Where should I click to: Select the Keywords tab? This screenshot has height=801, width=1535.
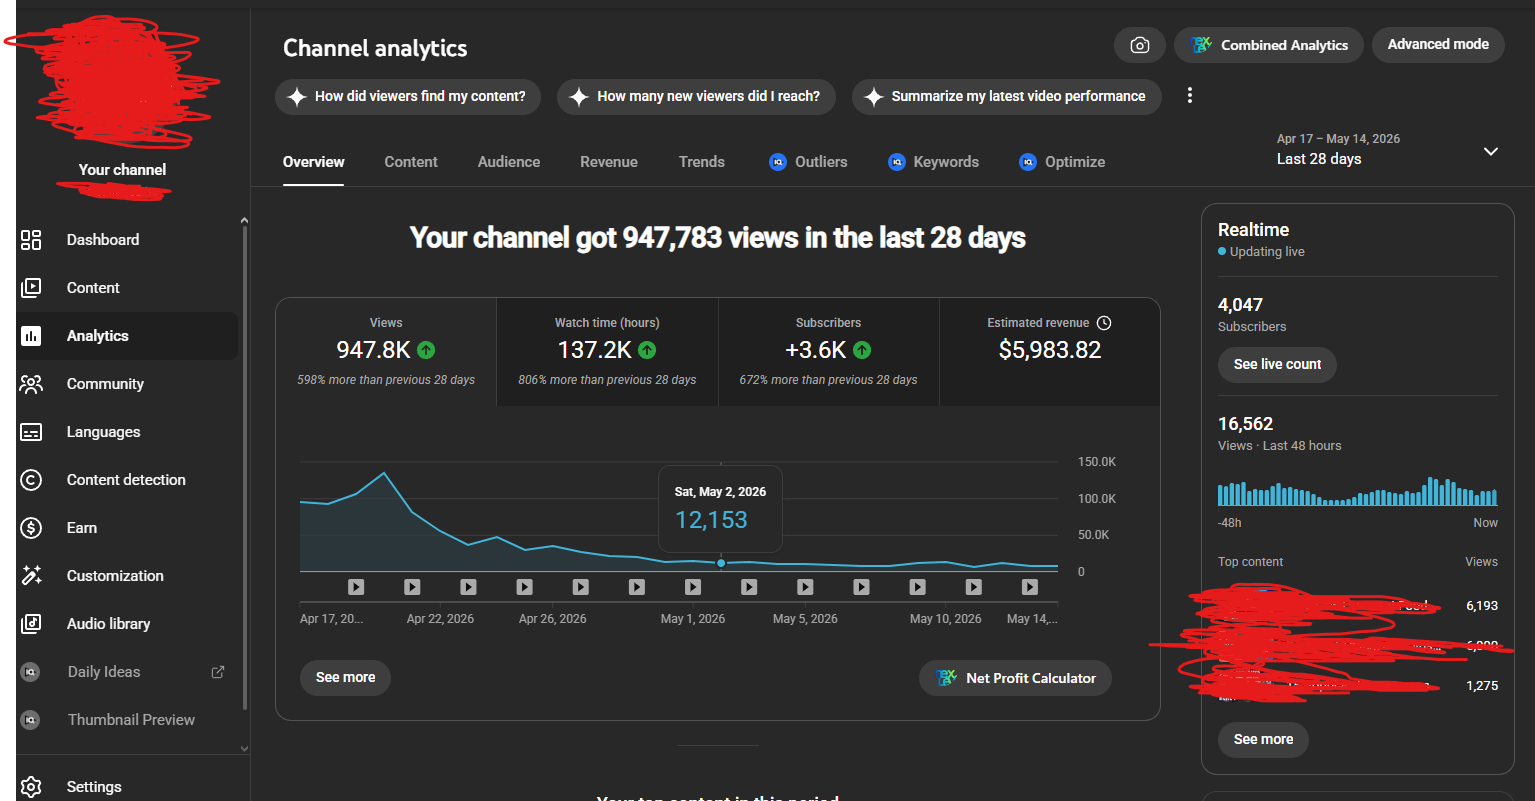tap(933, 162)
